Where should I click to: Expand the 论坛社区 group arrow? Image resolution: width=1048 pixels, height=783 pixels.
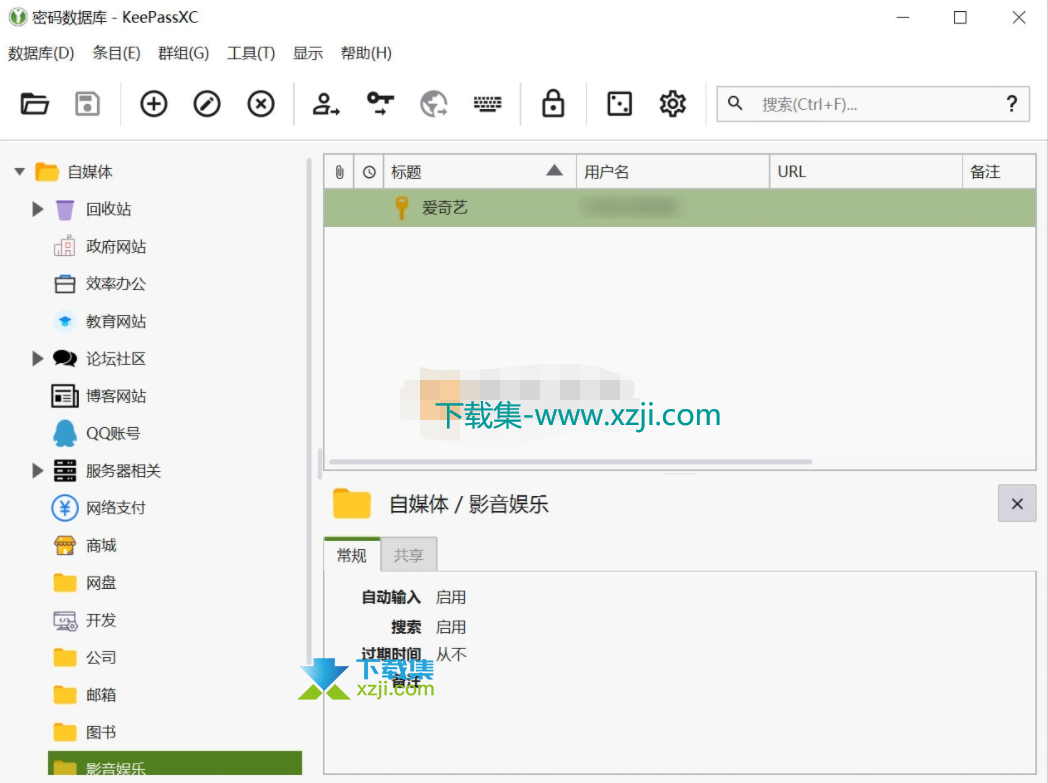[x=38, y=359]
